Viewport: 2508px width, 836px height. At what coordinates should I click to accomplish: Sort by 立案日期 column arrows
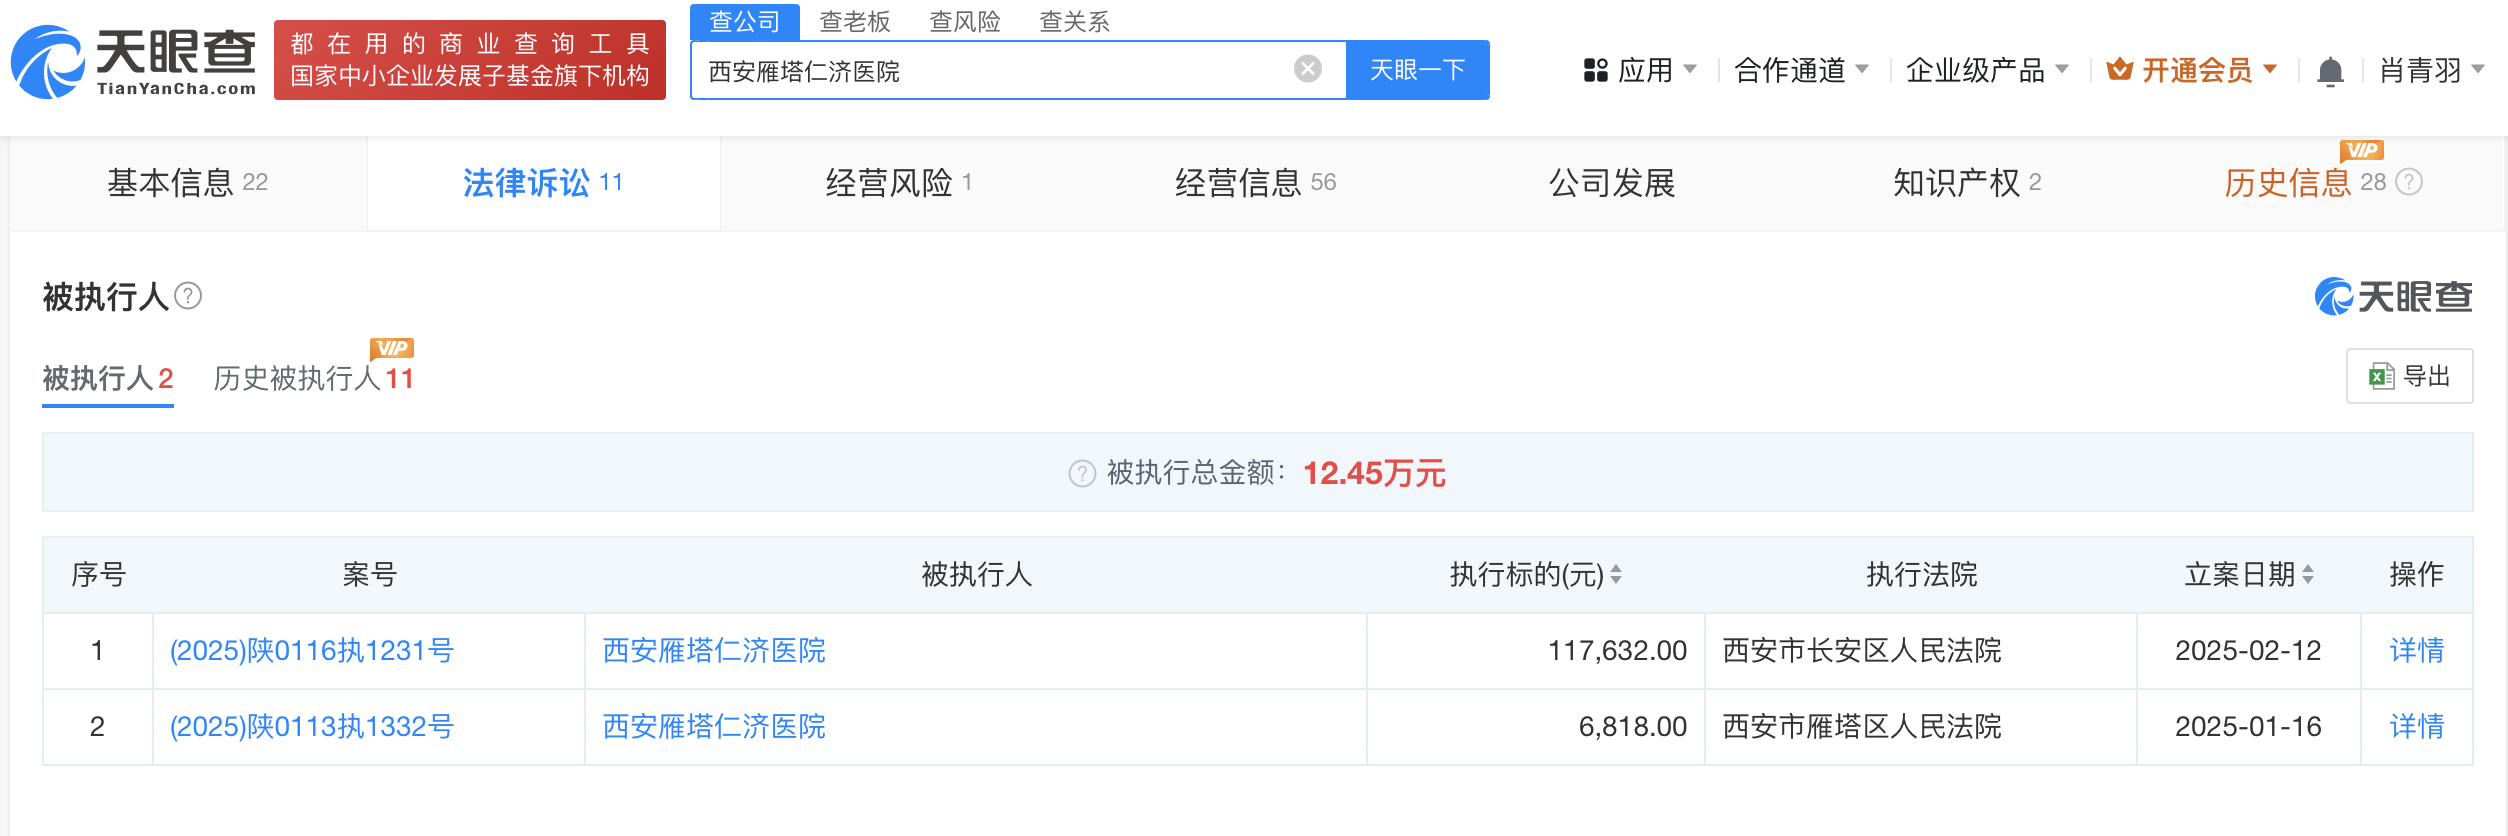point(2308,575)
